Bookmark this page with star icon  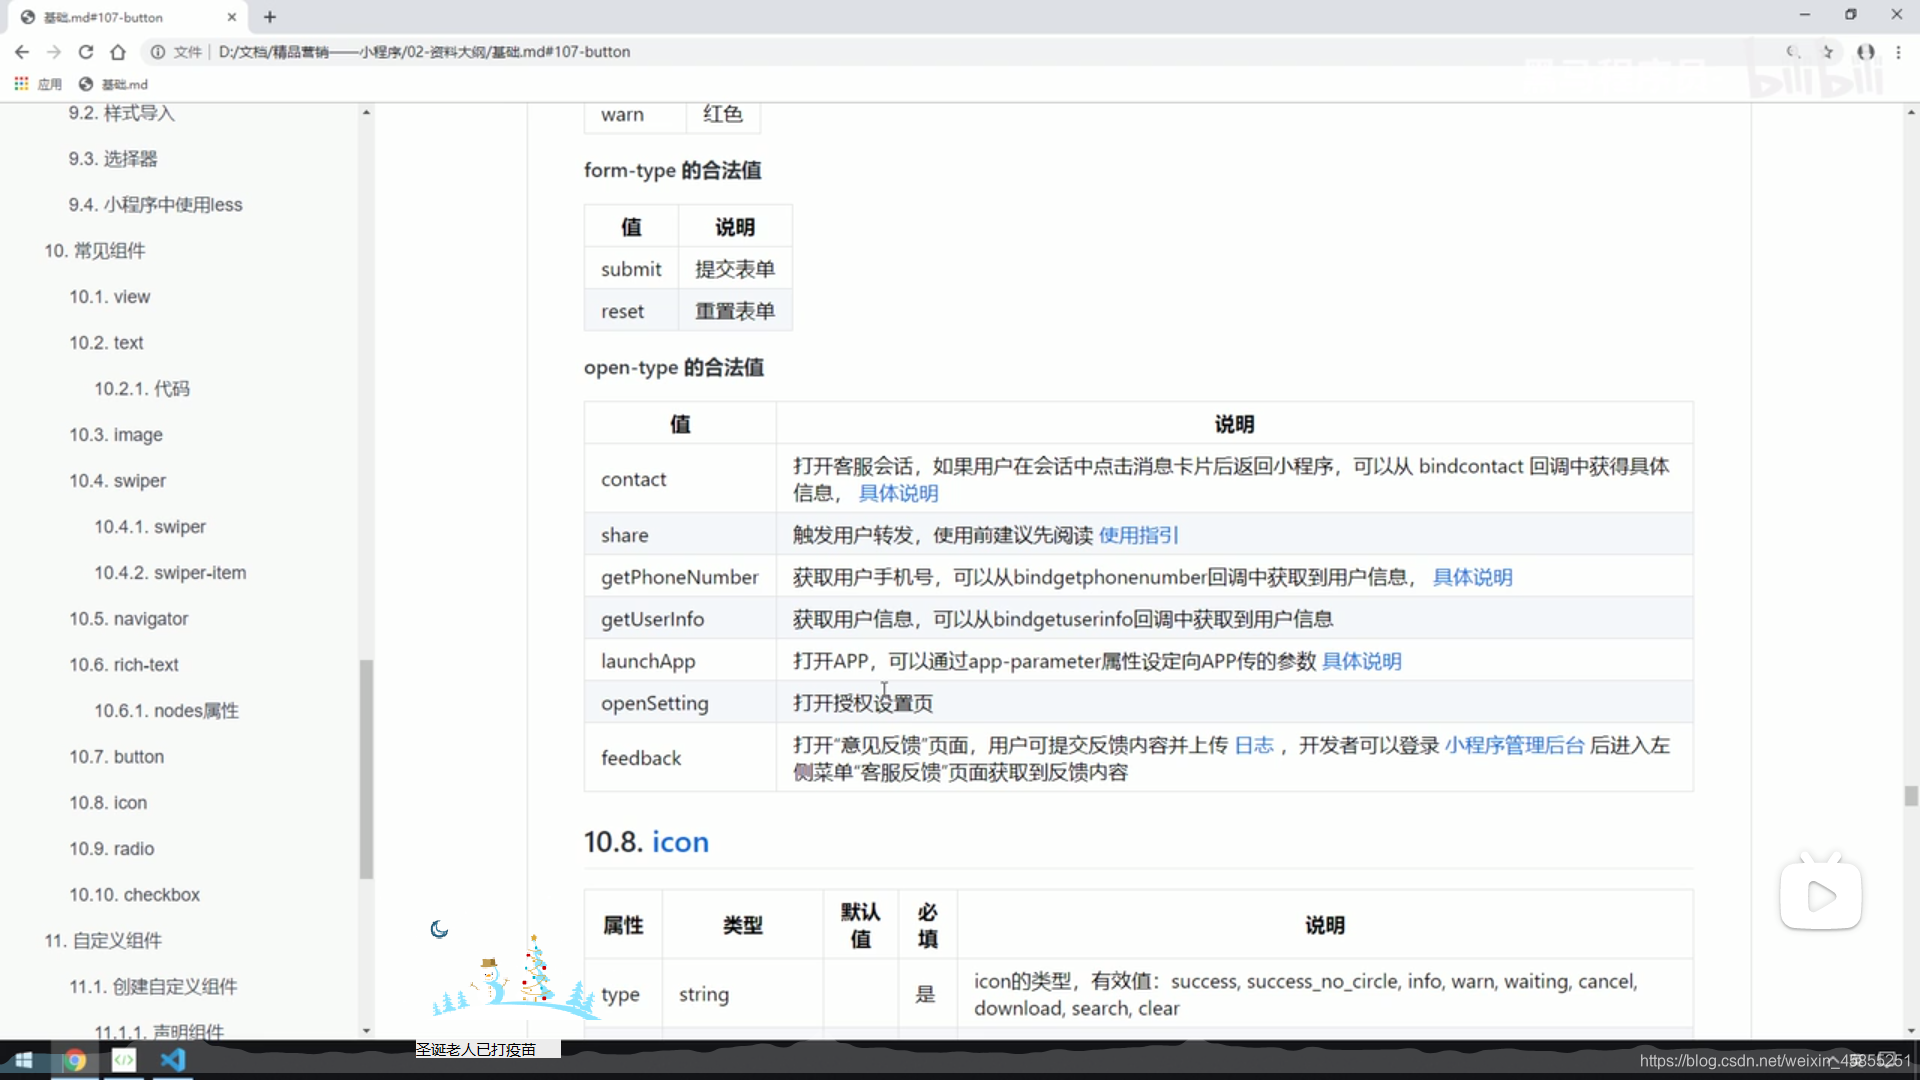[x=1828, y=52]
